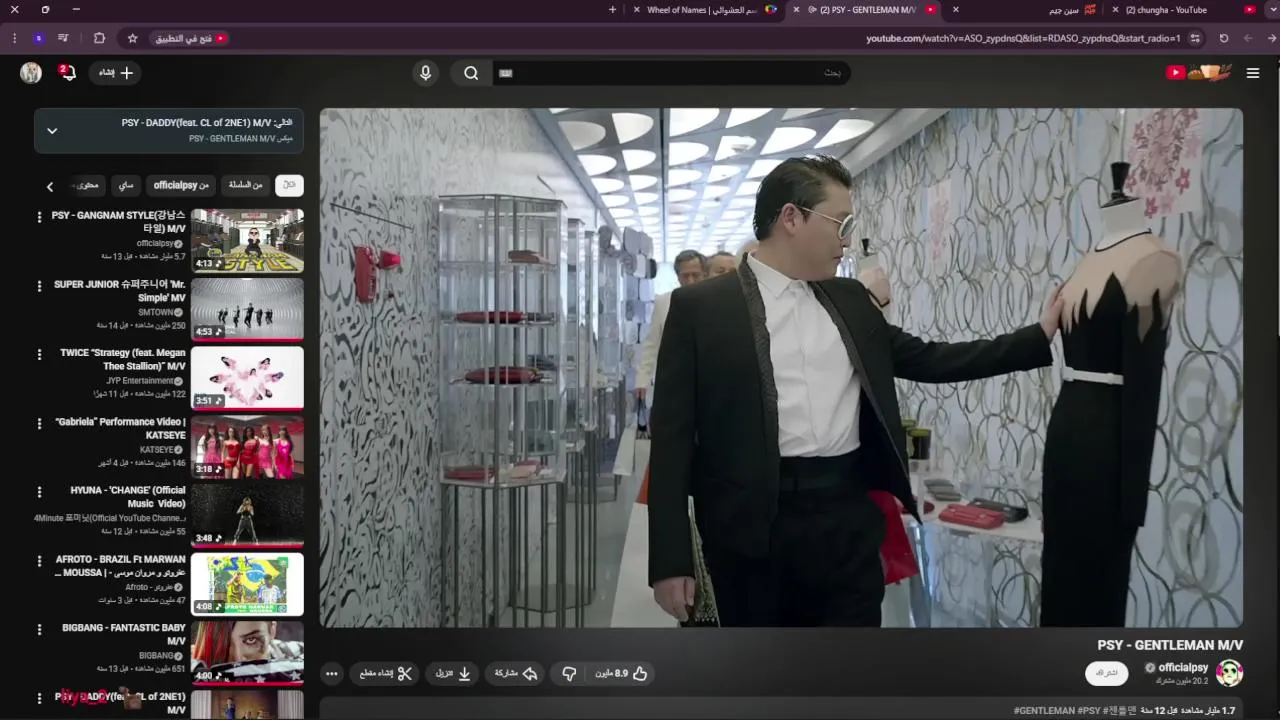The image size is (1280, 720).
Task: Open a new browser tab
Action: click(612, 10)
